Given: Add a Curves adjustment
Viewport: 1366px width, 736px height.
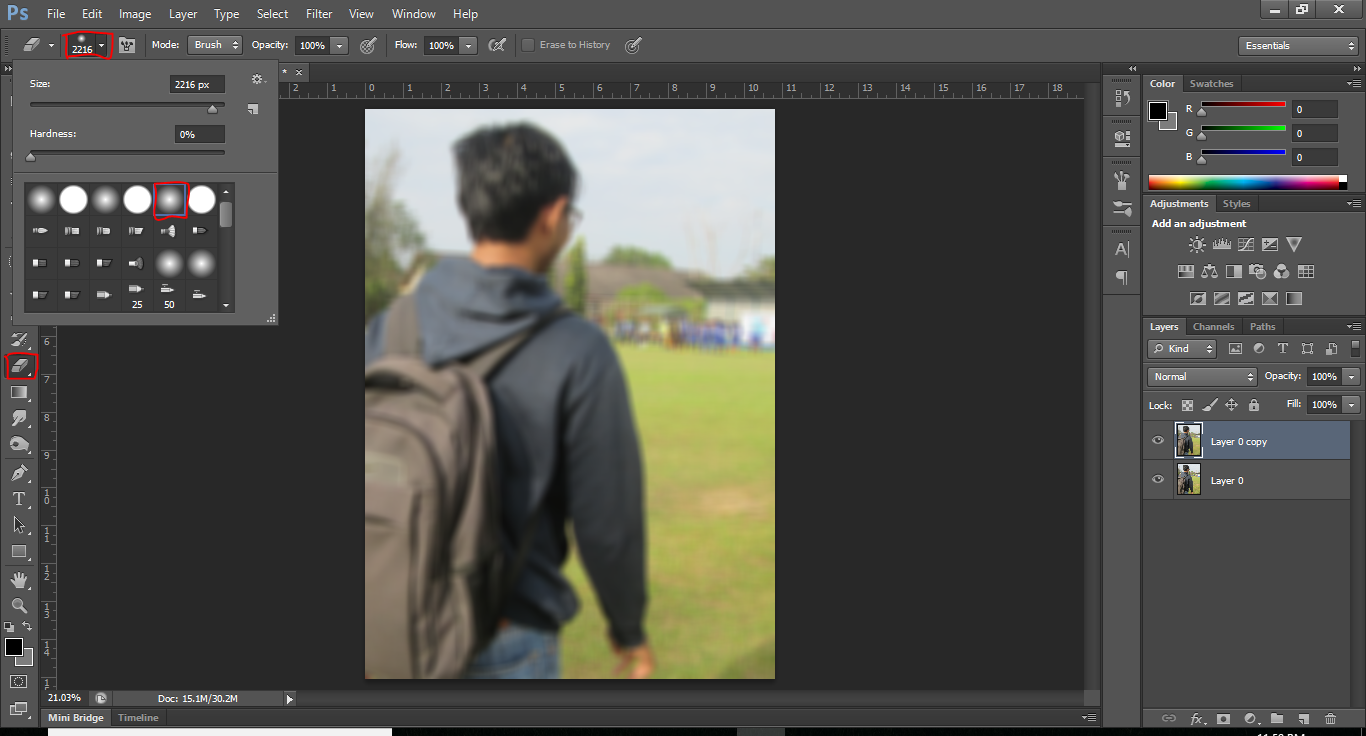Looking at the screenshot, I should point(1245,244).
